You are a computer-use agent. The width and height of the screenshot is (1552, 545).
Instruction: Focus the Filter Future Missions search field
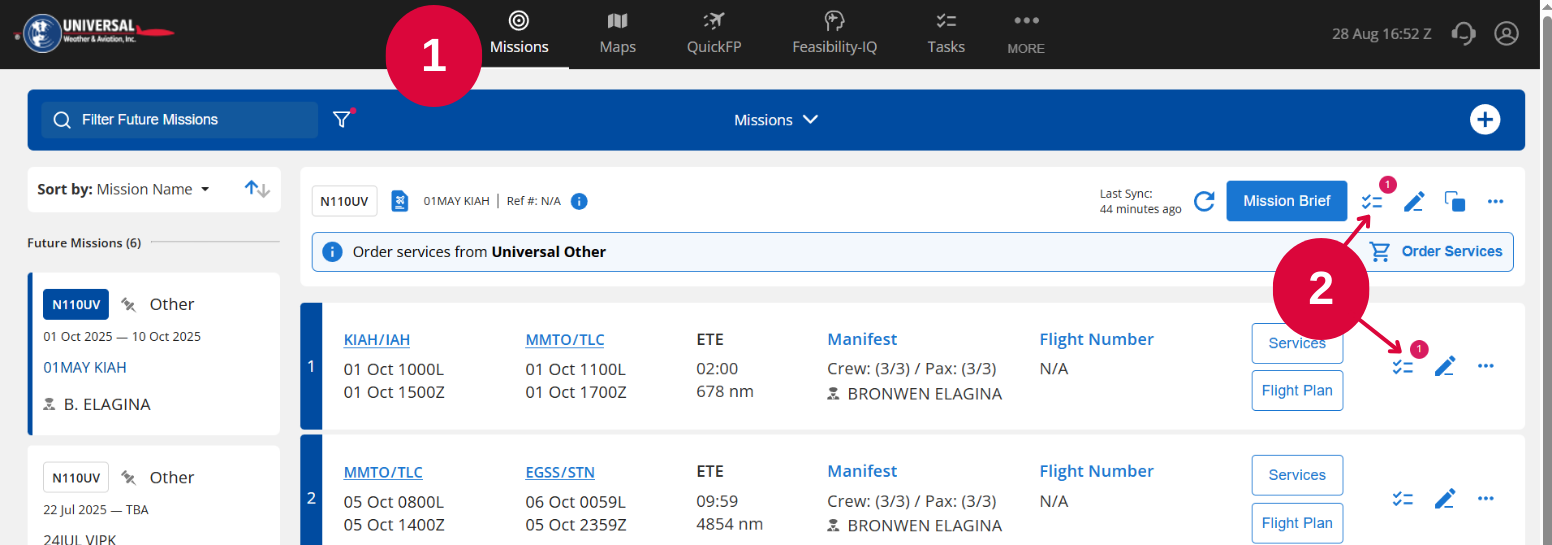180,120
